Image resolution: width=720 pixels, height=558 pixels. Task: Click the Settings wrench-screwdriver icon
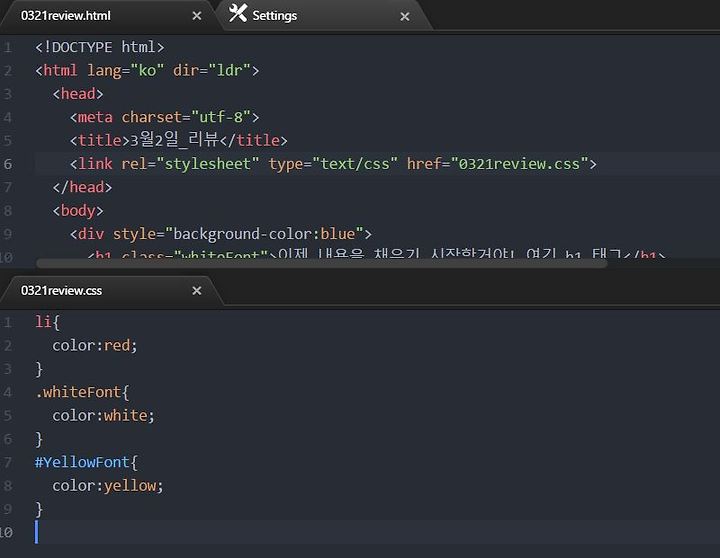[x=238, y=13]
